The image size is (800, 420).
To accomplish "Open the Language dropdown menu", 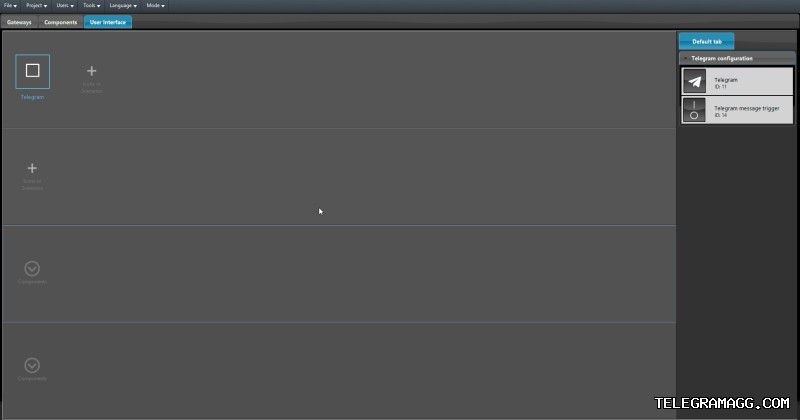I will pyautogui.click(x=123, y=6).
